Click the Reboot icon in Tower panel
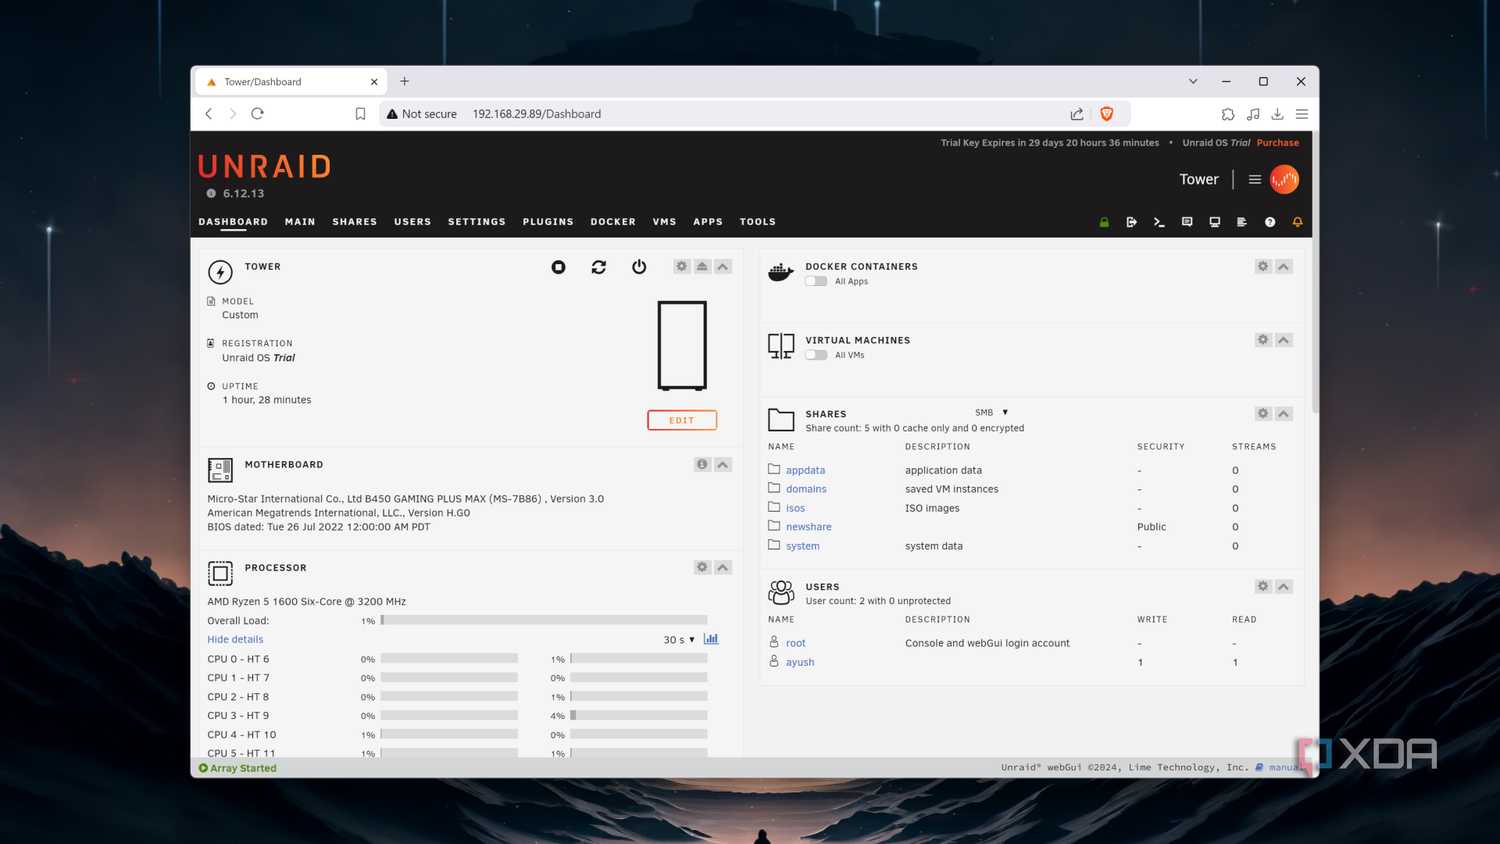The width and height of the screenshot is (1500, 844). (x=598, y=267)
